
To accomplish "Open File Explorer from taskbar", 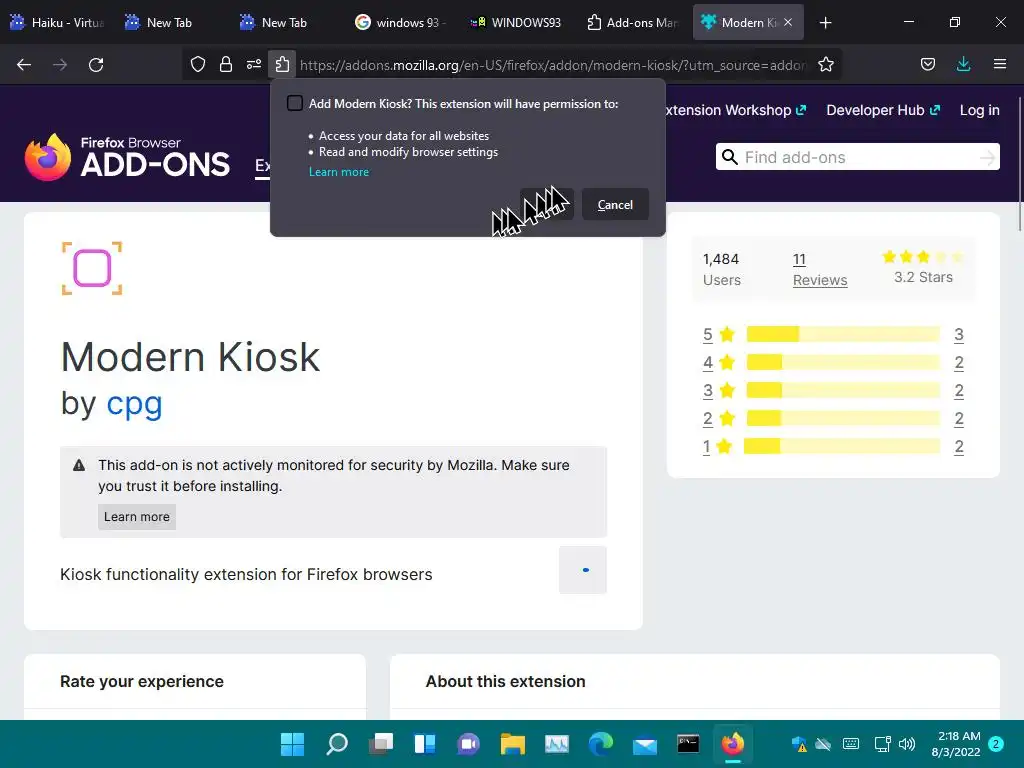I will [x=513, y=744].
